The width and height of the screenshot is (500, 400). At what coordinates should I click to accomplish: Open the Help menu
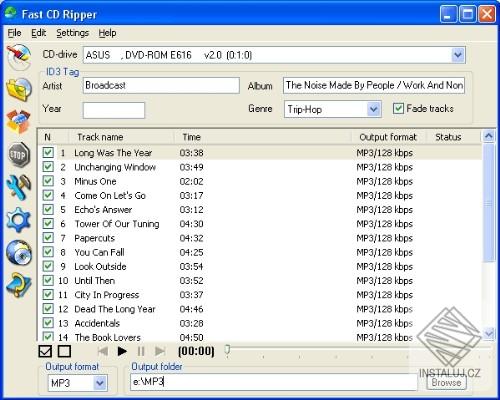[x=107, y=33]
